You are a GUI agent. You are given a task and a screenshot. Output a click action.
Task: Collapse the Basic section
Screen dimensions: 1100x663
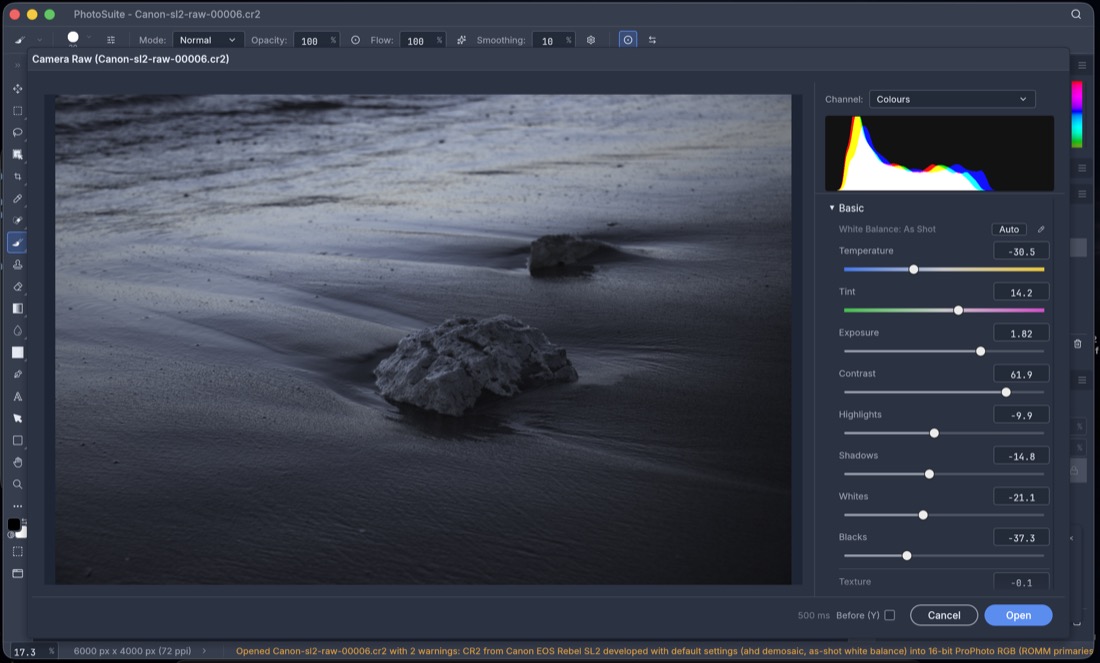click(832, 208)
